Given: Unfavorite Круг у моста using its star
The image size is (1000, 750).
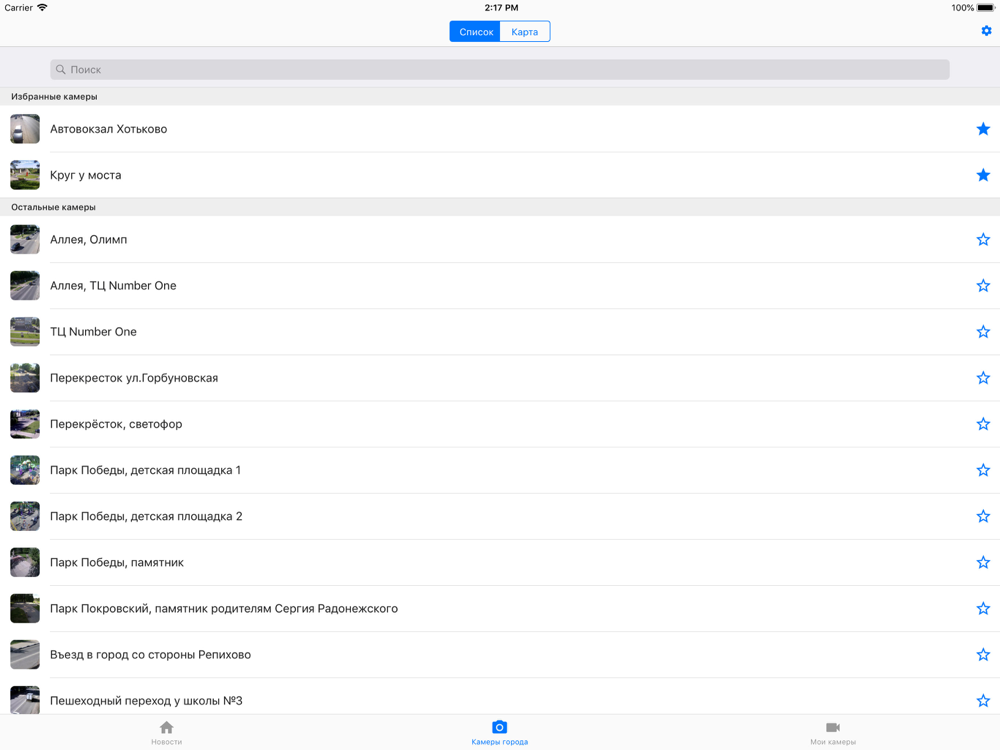Looking at the screenshot, I should coord(983,175).
